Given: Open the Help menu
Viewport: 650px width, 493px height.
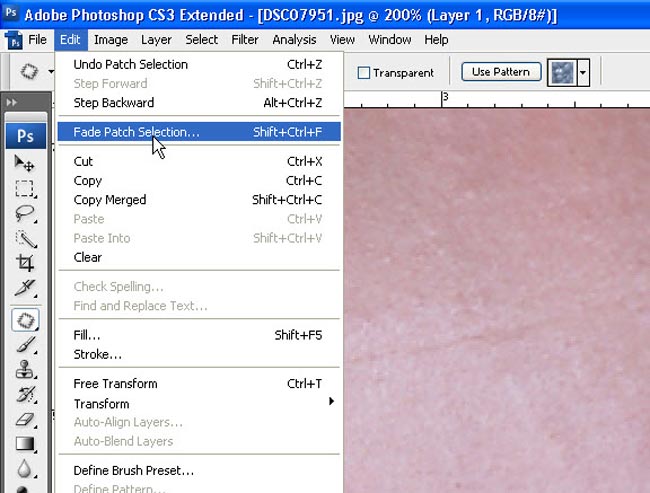Looking at the screenshot, I should coord(436,40).
